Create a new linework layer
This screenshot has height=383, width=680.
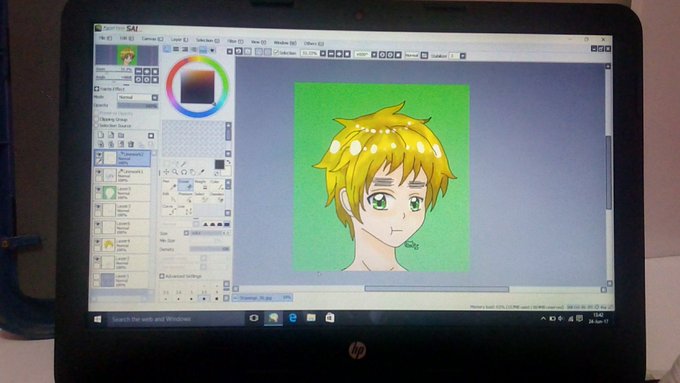[x=111, y=135]
